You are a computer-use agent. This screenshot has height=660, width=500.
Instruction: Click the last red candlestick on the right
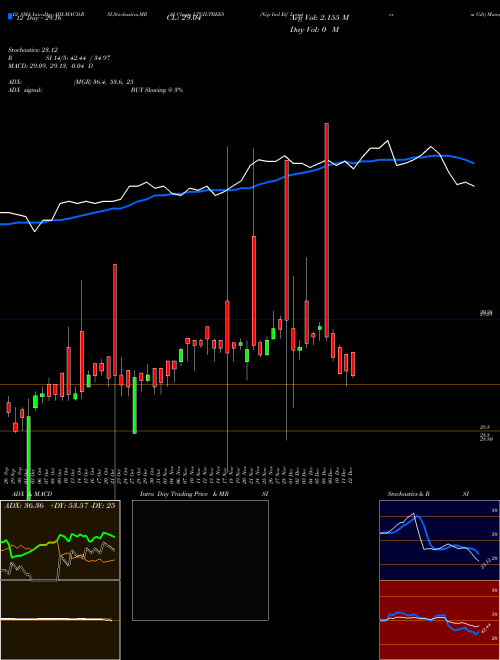click(x=353, y=364)
